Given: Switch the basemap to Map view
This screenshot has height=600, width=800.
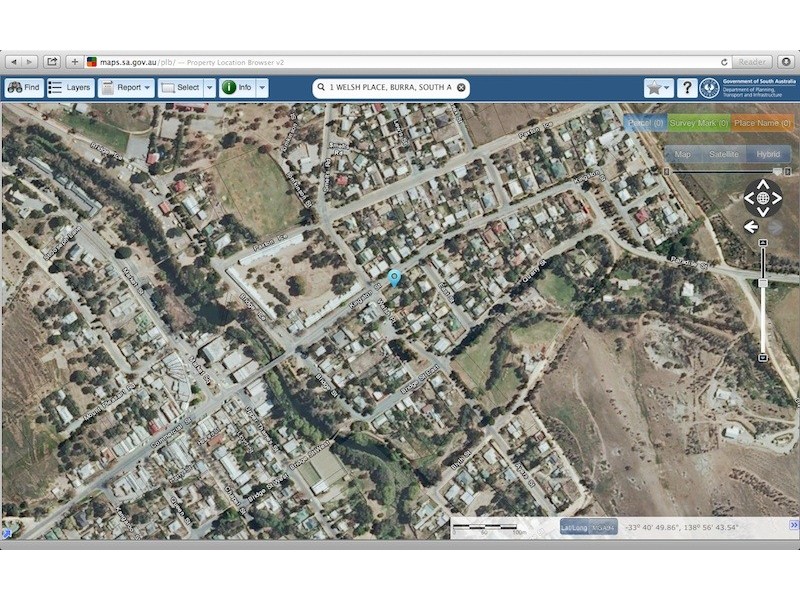Looking at the screenshot, I should point(683,154).
